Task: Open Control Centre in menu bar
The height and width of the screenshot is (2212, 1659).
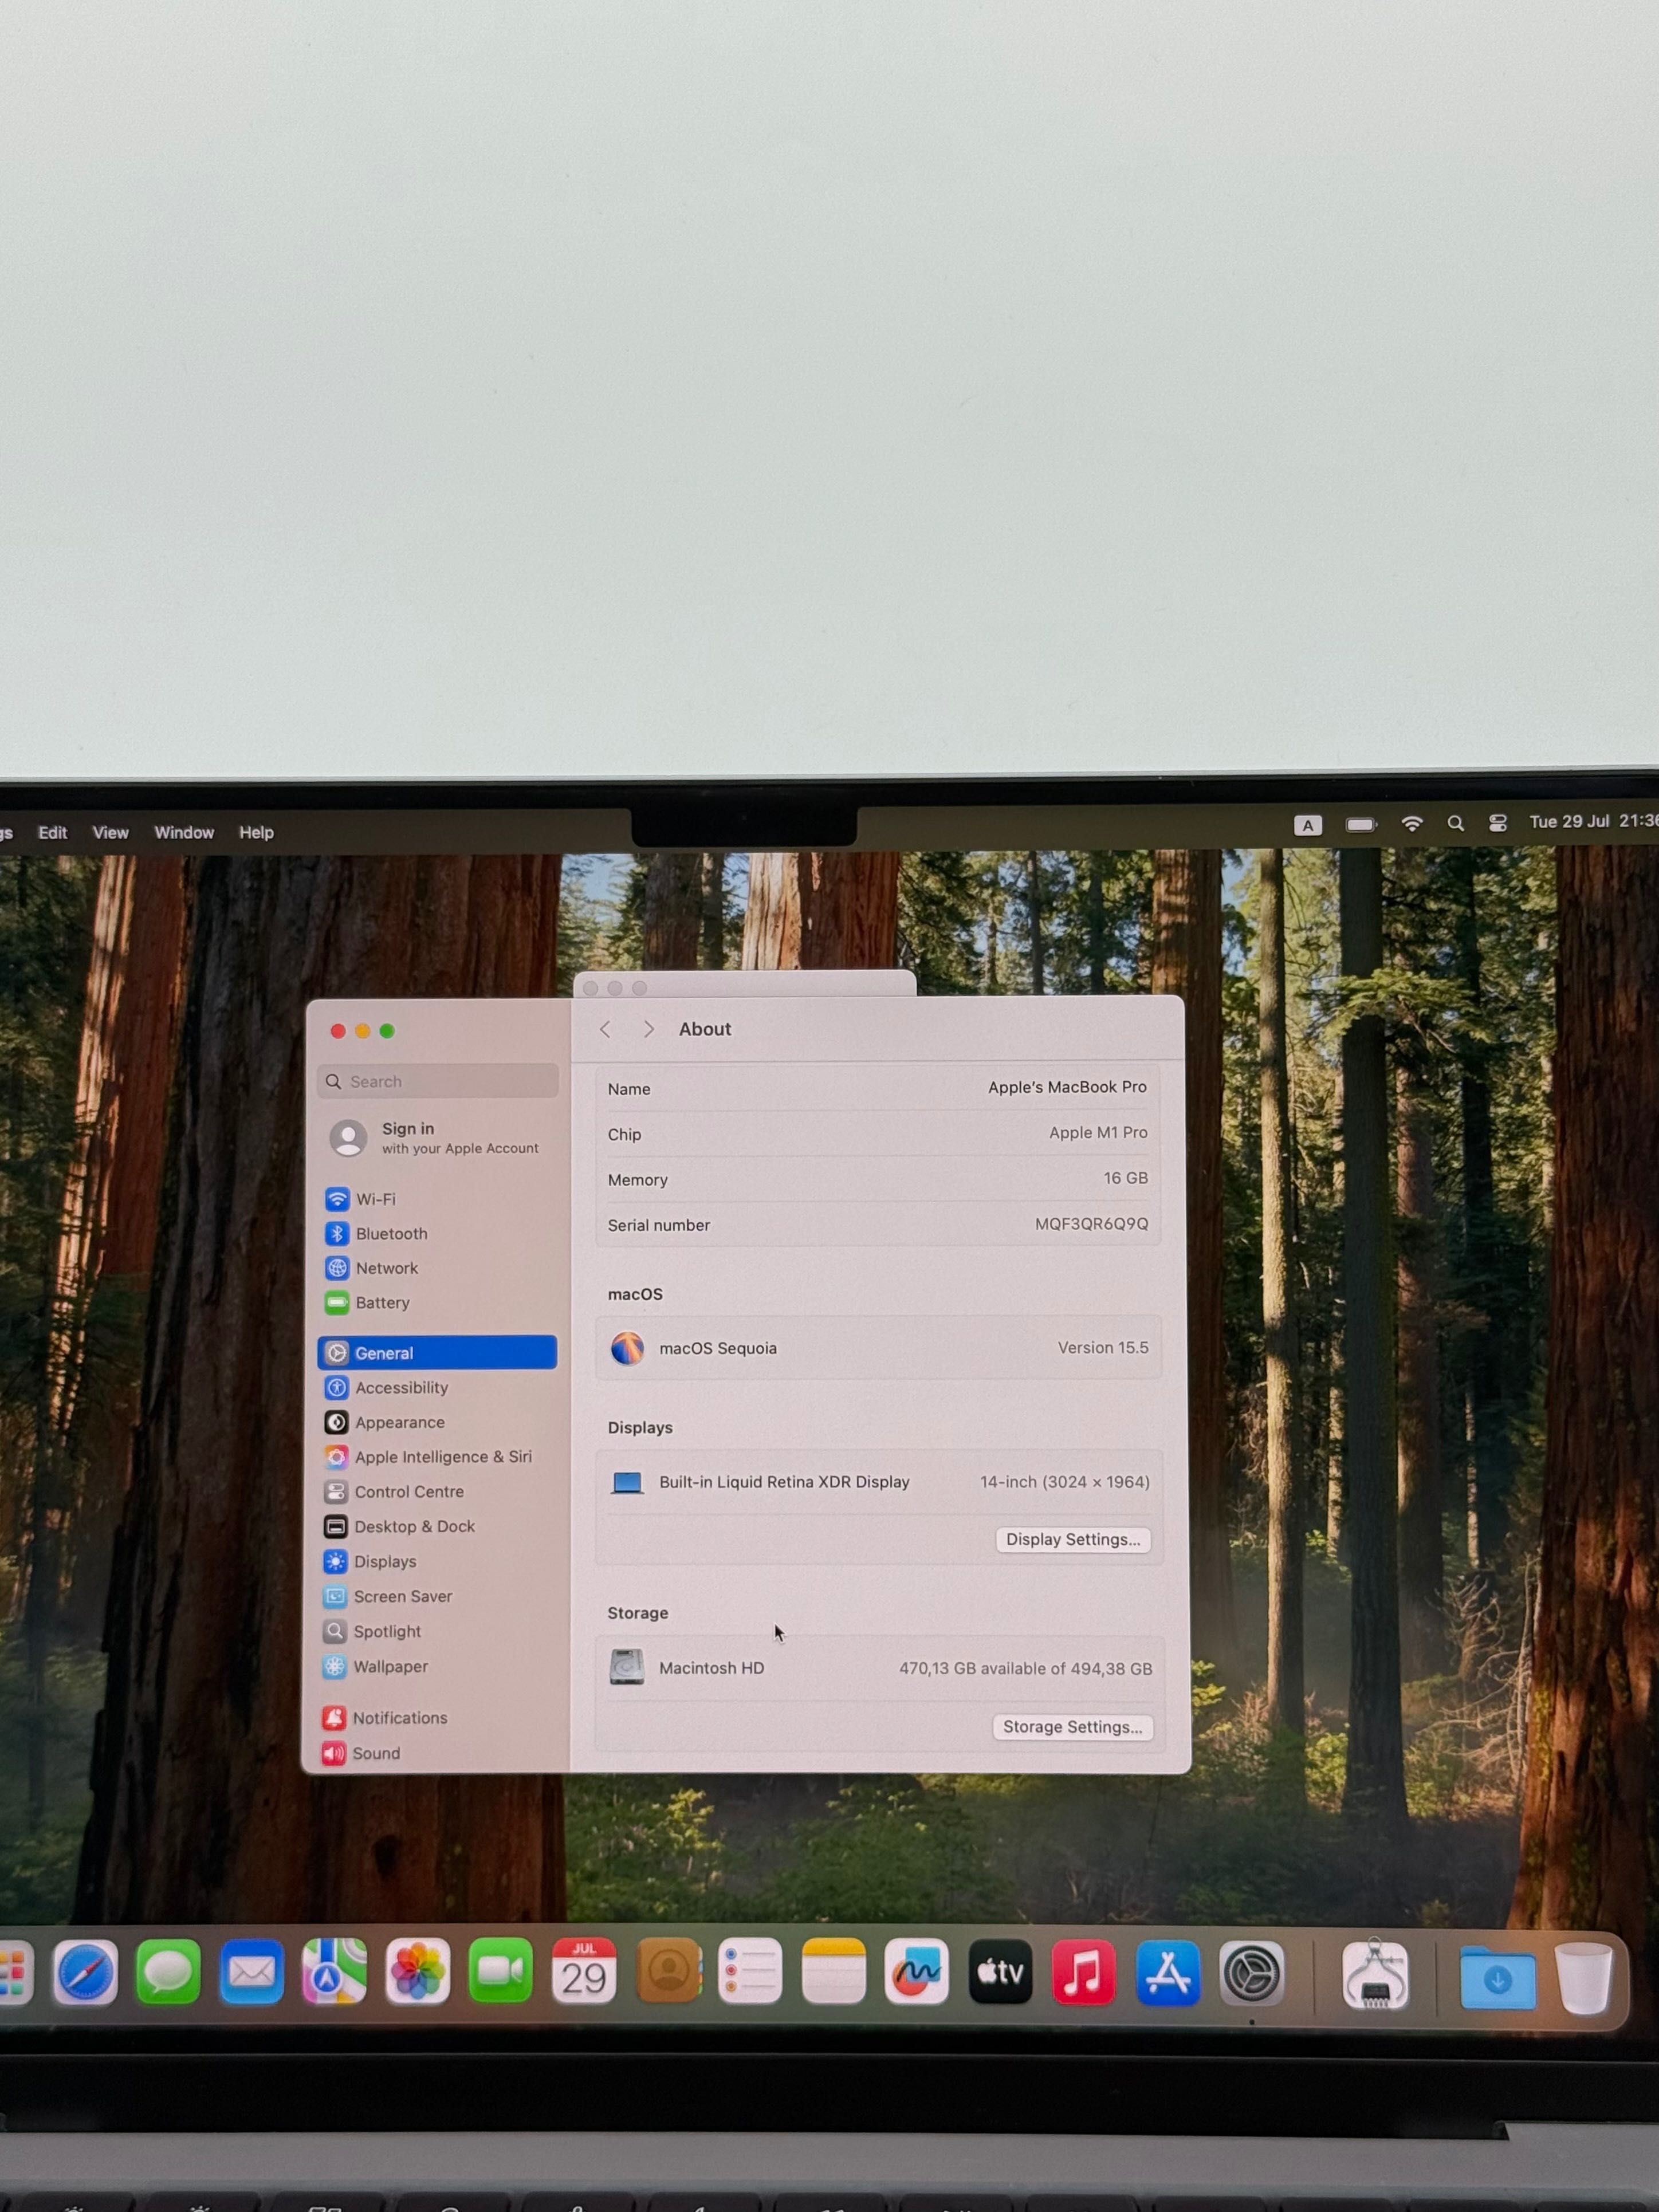Action: (1498, 823)
